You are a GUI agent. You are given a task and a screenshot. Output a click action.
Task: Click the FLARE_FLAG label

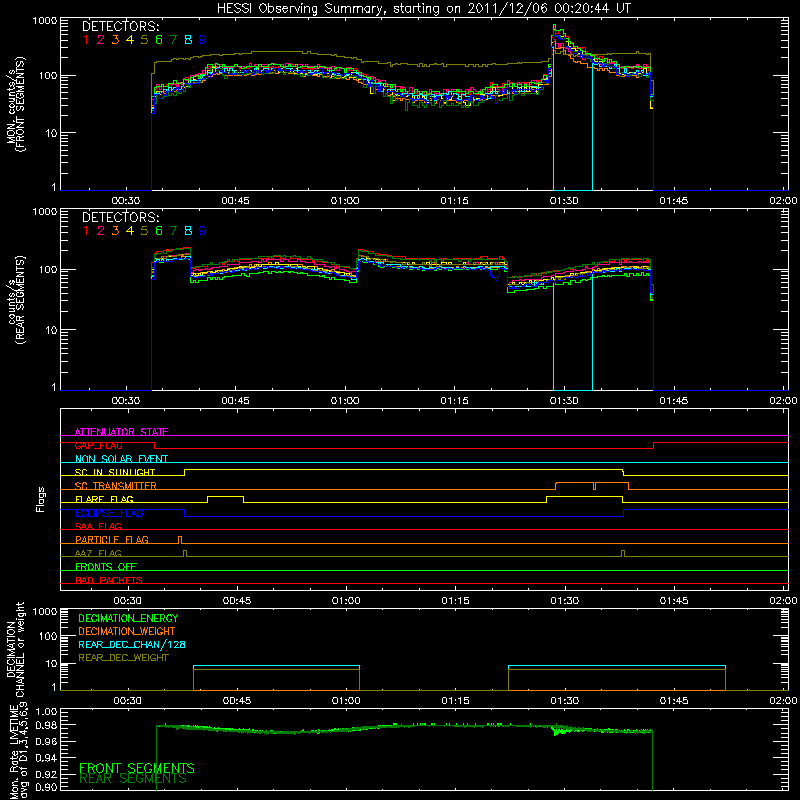(x=104, y=499)
